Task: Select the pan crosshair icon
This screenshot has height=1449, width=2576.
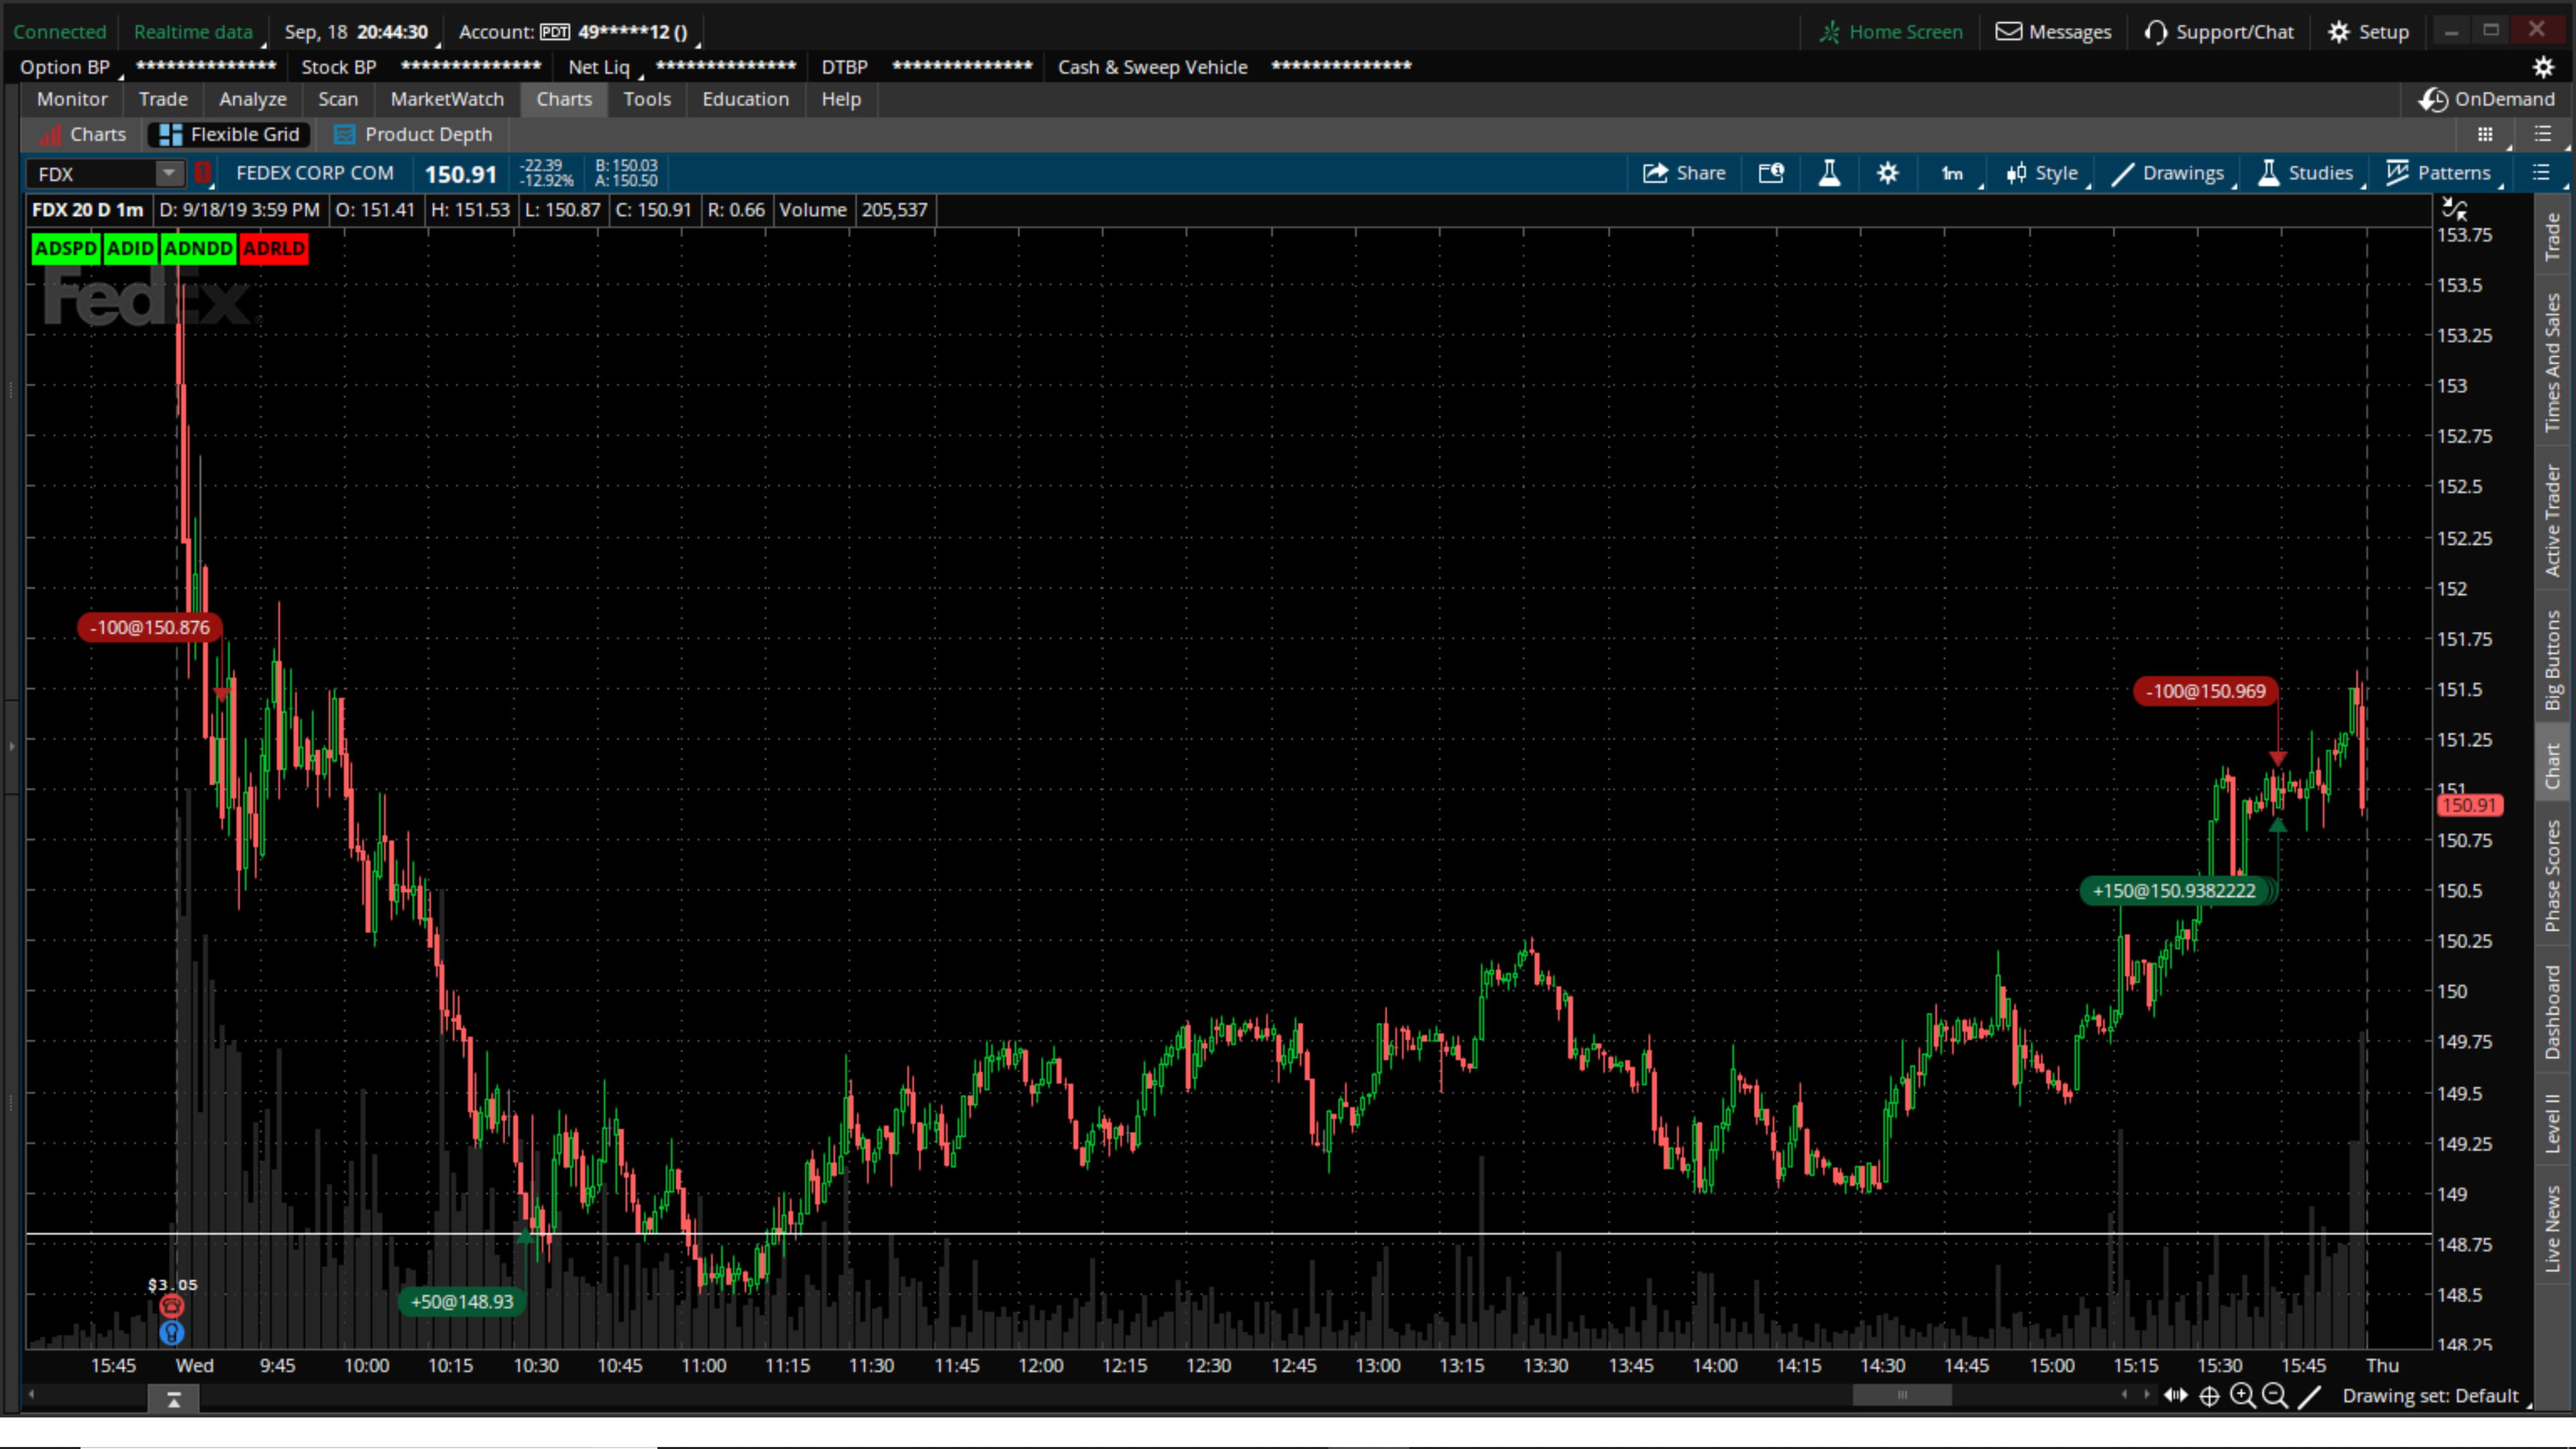Action: coord(2209,1396)
